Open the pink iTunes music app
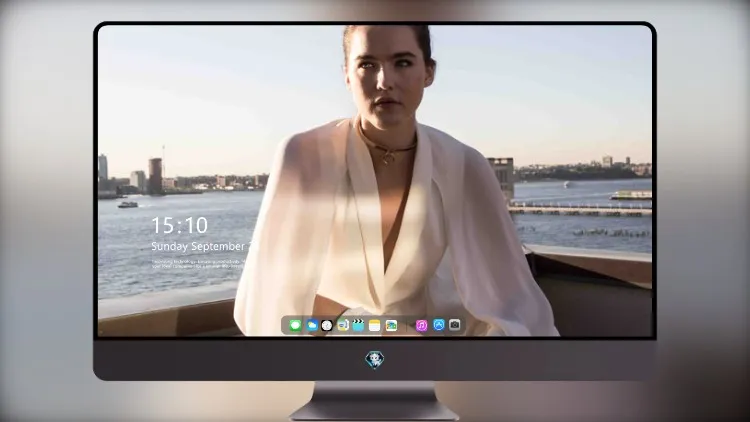750x422 pixels. [x=421, y=325]
